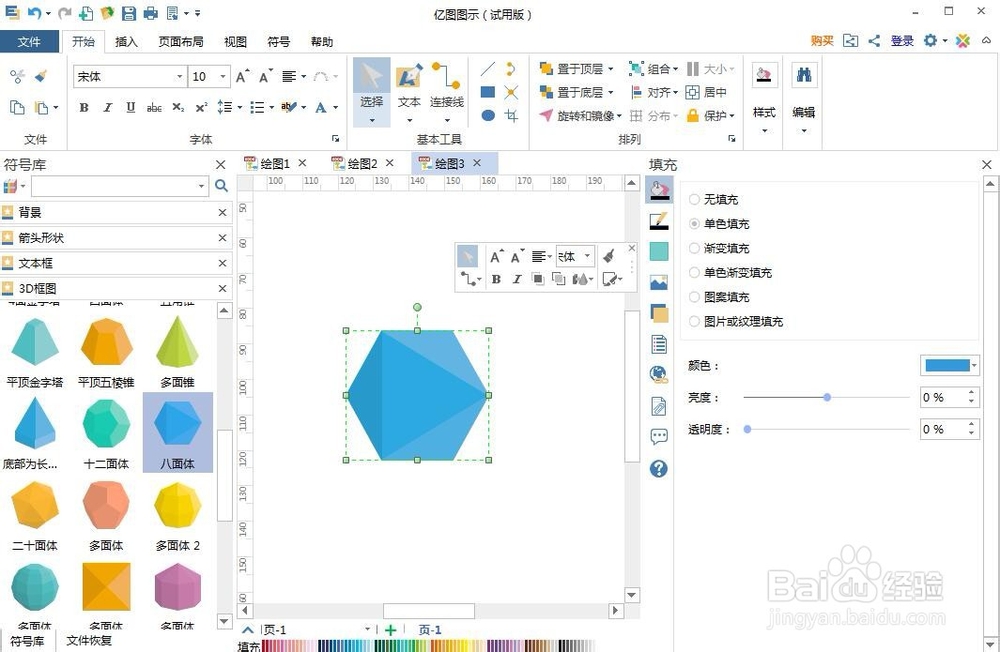Open the line style panel in right sidebar
1000x652 pixels.
coord(658,222)
